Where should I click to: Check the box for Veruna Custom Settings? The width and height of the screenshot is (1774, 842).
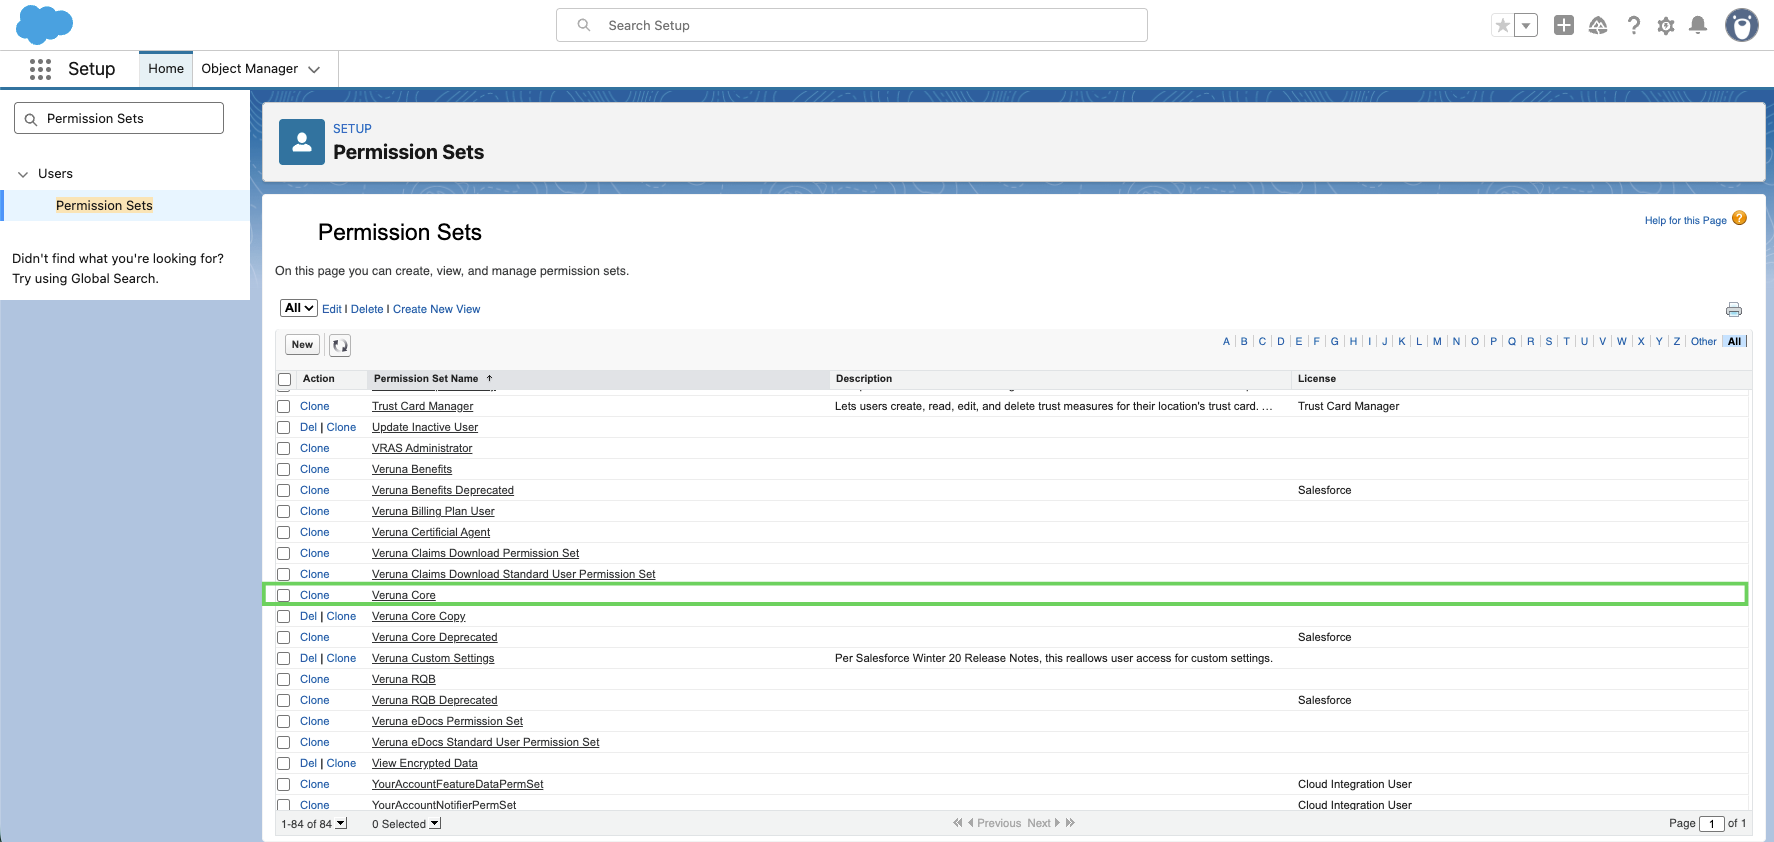pos(284,659)
